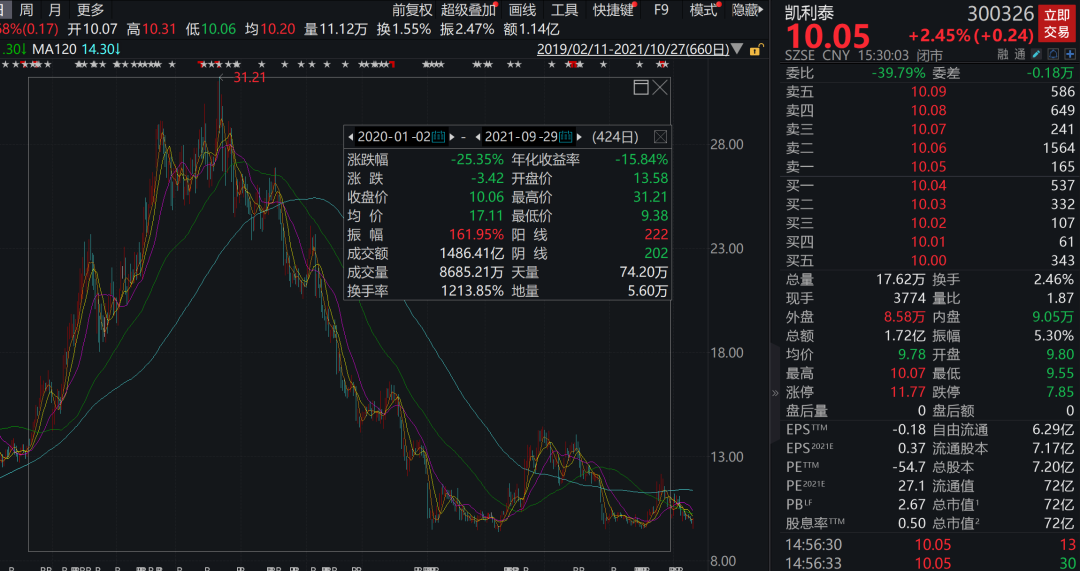Maximize the range selection box in chart
This screenshot has width=1080, height=571.
[641, 87]
